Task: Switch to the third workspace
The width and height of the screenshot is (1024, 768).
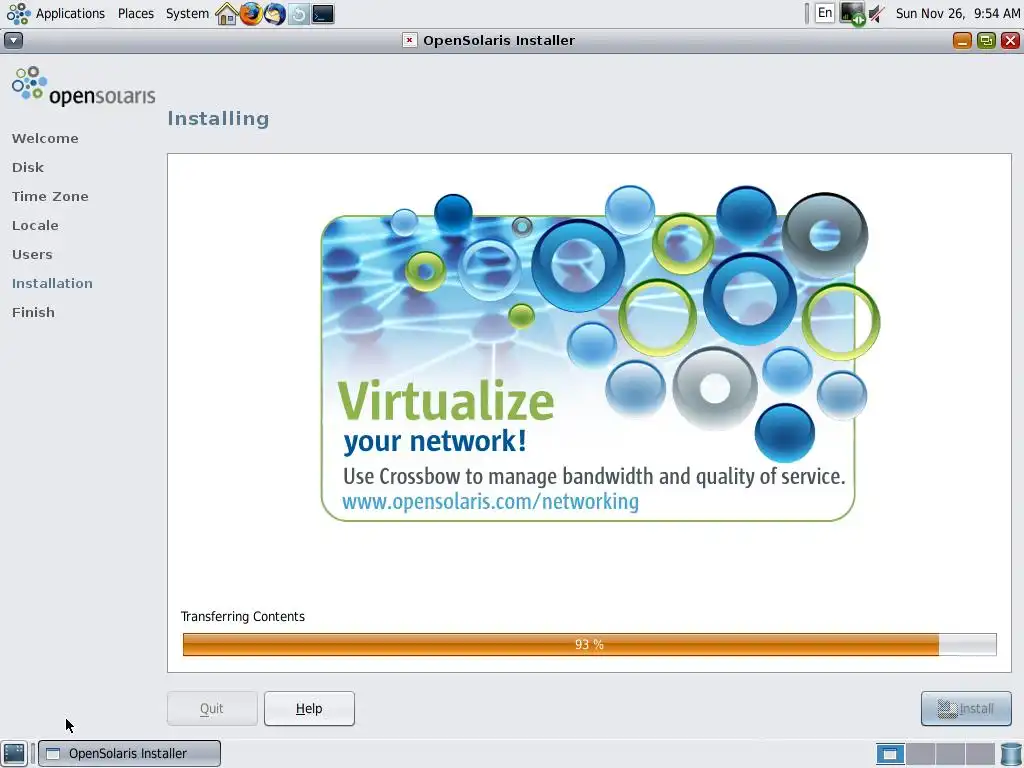Action: 950,754
